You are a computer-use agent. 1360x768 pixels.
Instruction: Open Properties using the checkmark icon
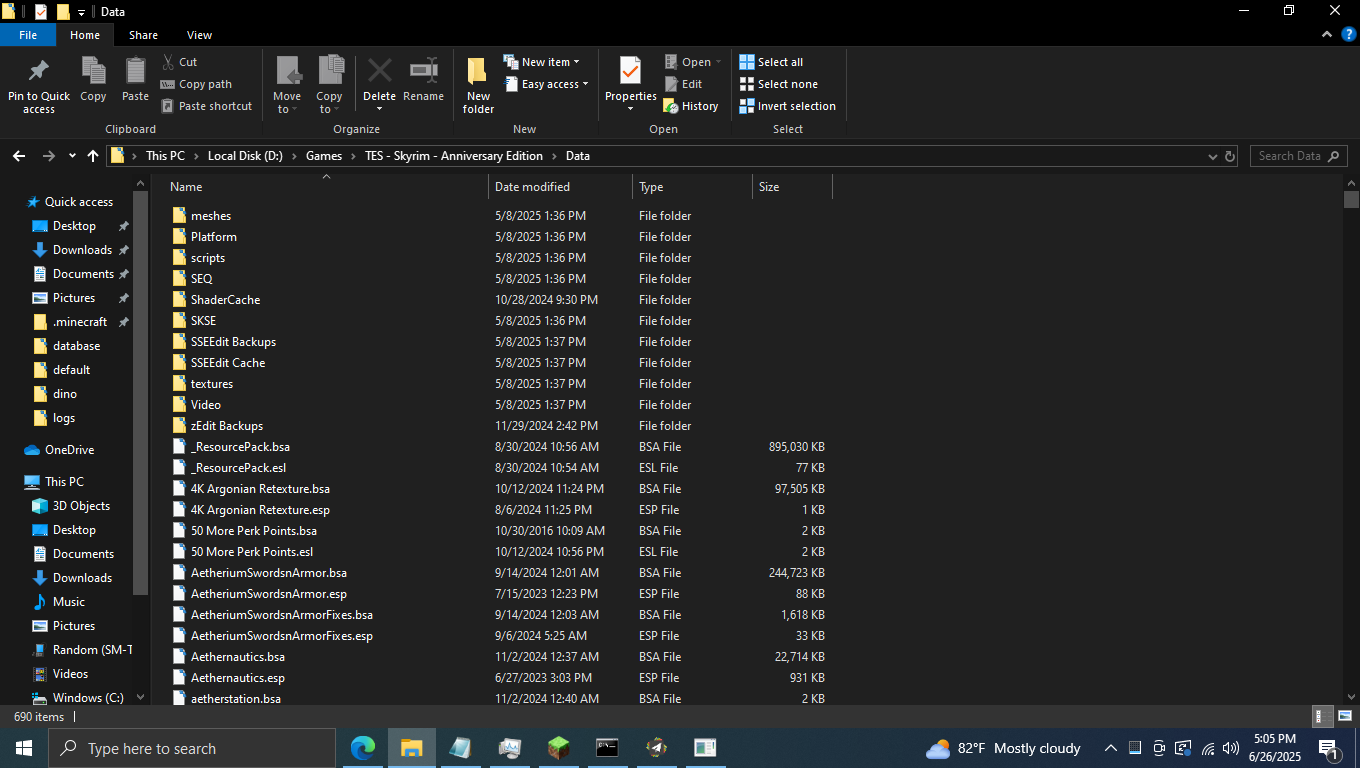click(x=630, y=72)
